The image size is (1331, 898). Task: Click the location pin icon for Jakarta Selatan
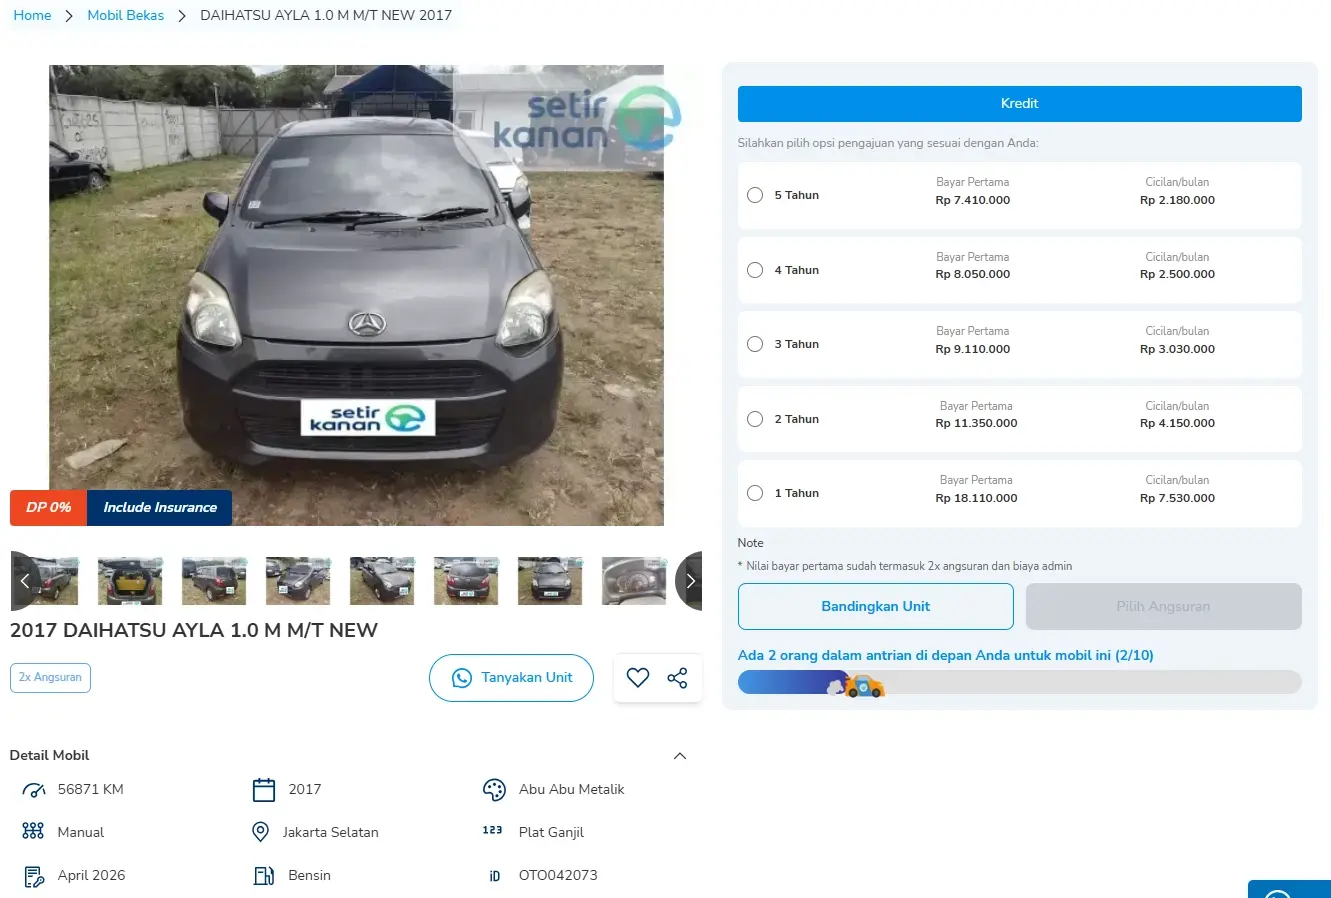(260, 832)
